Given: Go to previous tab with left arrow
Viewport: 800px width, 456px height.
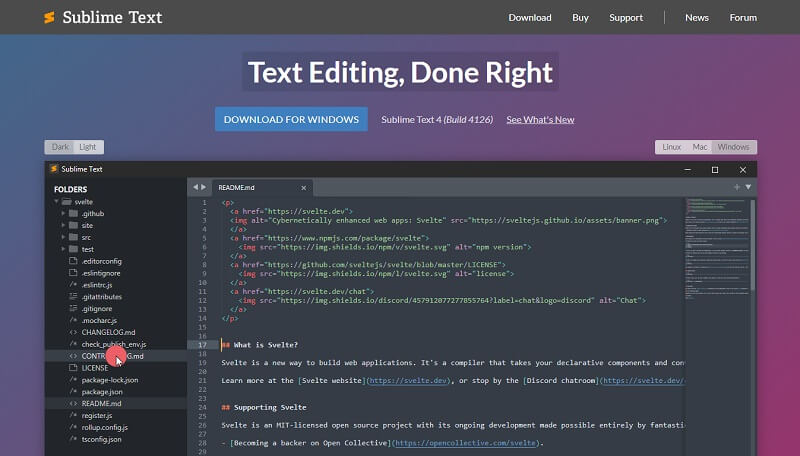Looking at the screenshot, I should [195, 187].
